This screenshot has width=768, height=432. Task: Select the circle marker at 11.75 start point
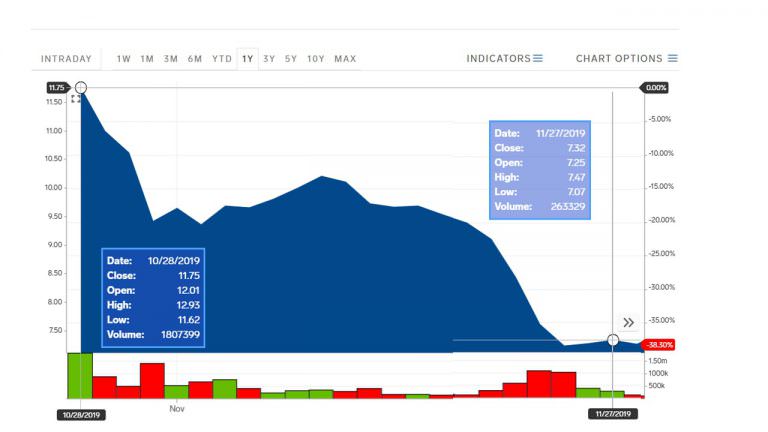[x=81, y=88]
